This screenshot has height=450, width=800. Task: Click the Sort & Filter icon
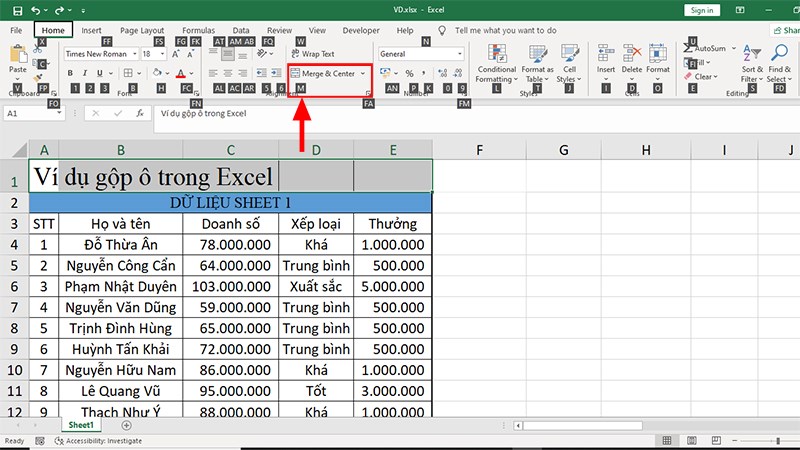pos(752,53)
